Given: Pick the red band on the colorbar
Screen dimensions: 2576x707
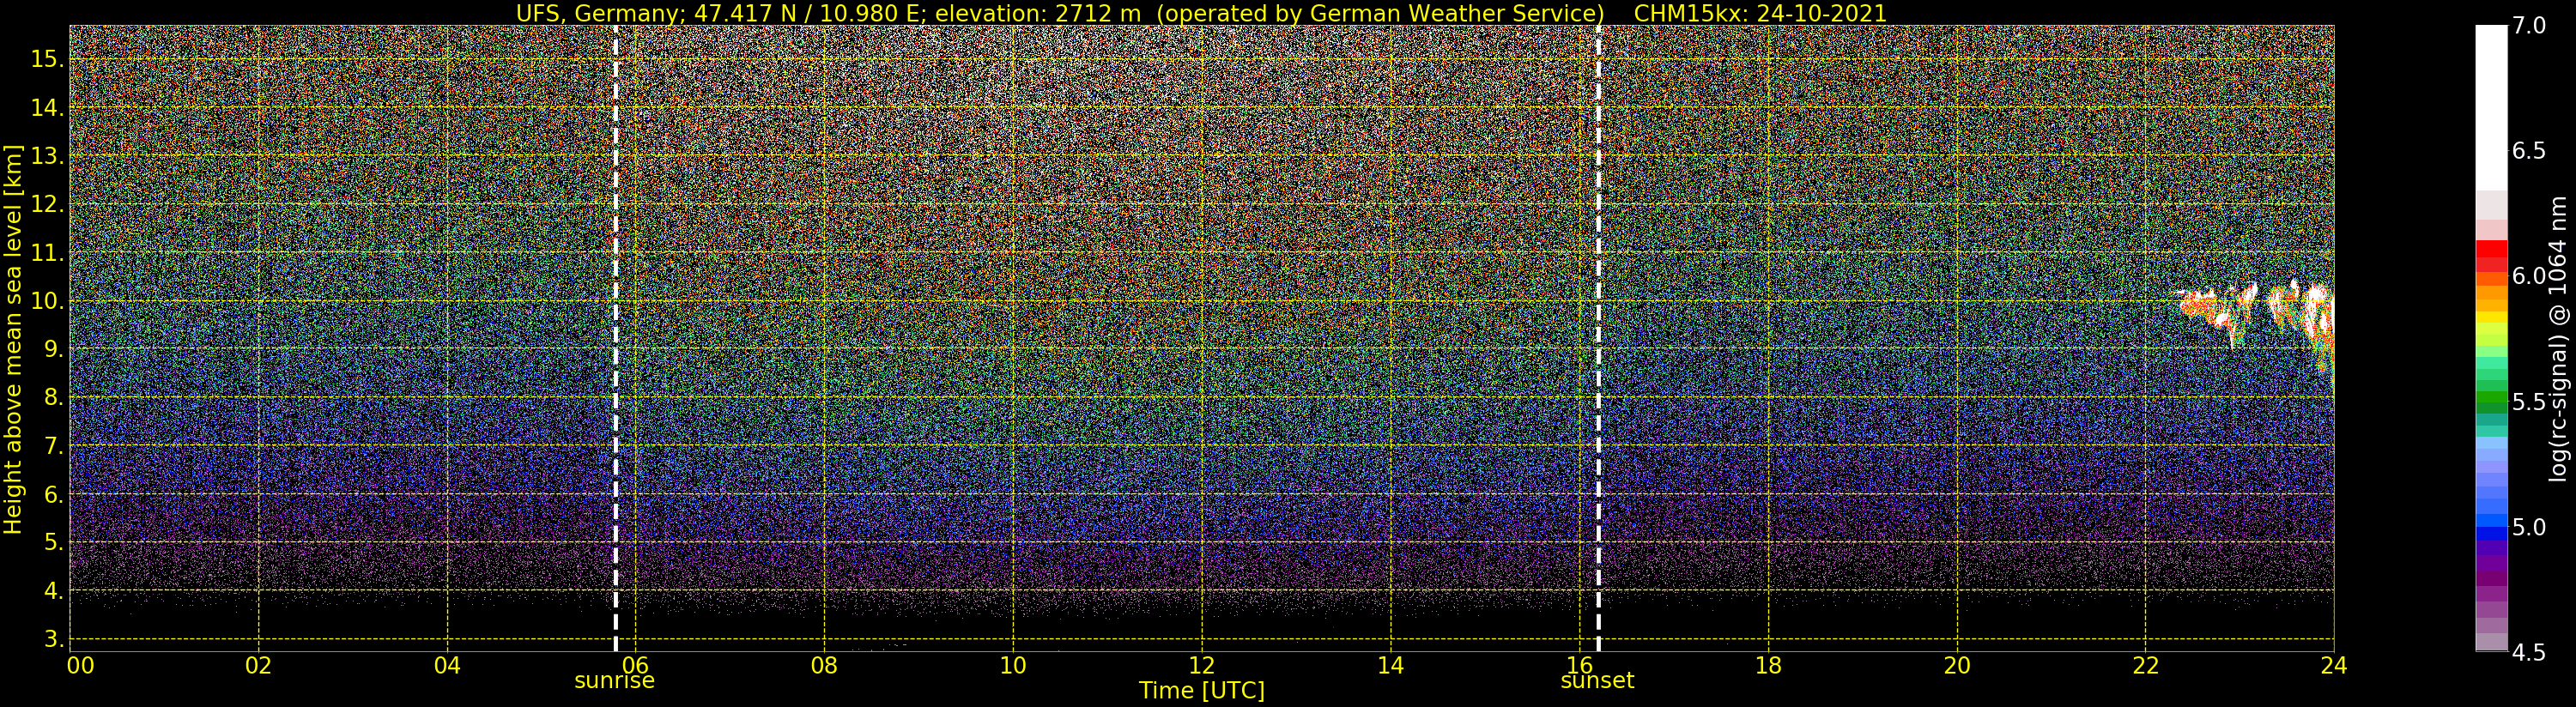Looking at the screenshot, I should click(x=2491, y=258).
